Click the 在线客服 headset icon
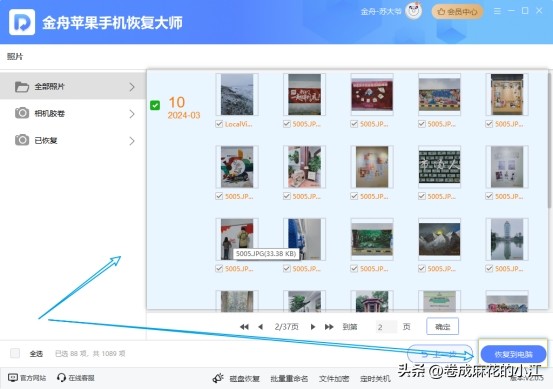Viewport: 553px width, 389px height. tap(61, 378)
